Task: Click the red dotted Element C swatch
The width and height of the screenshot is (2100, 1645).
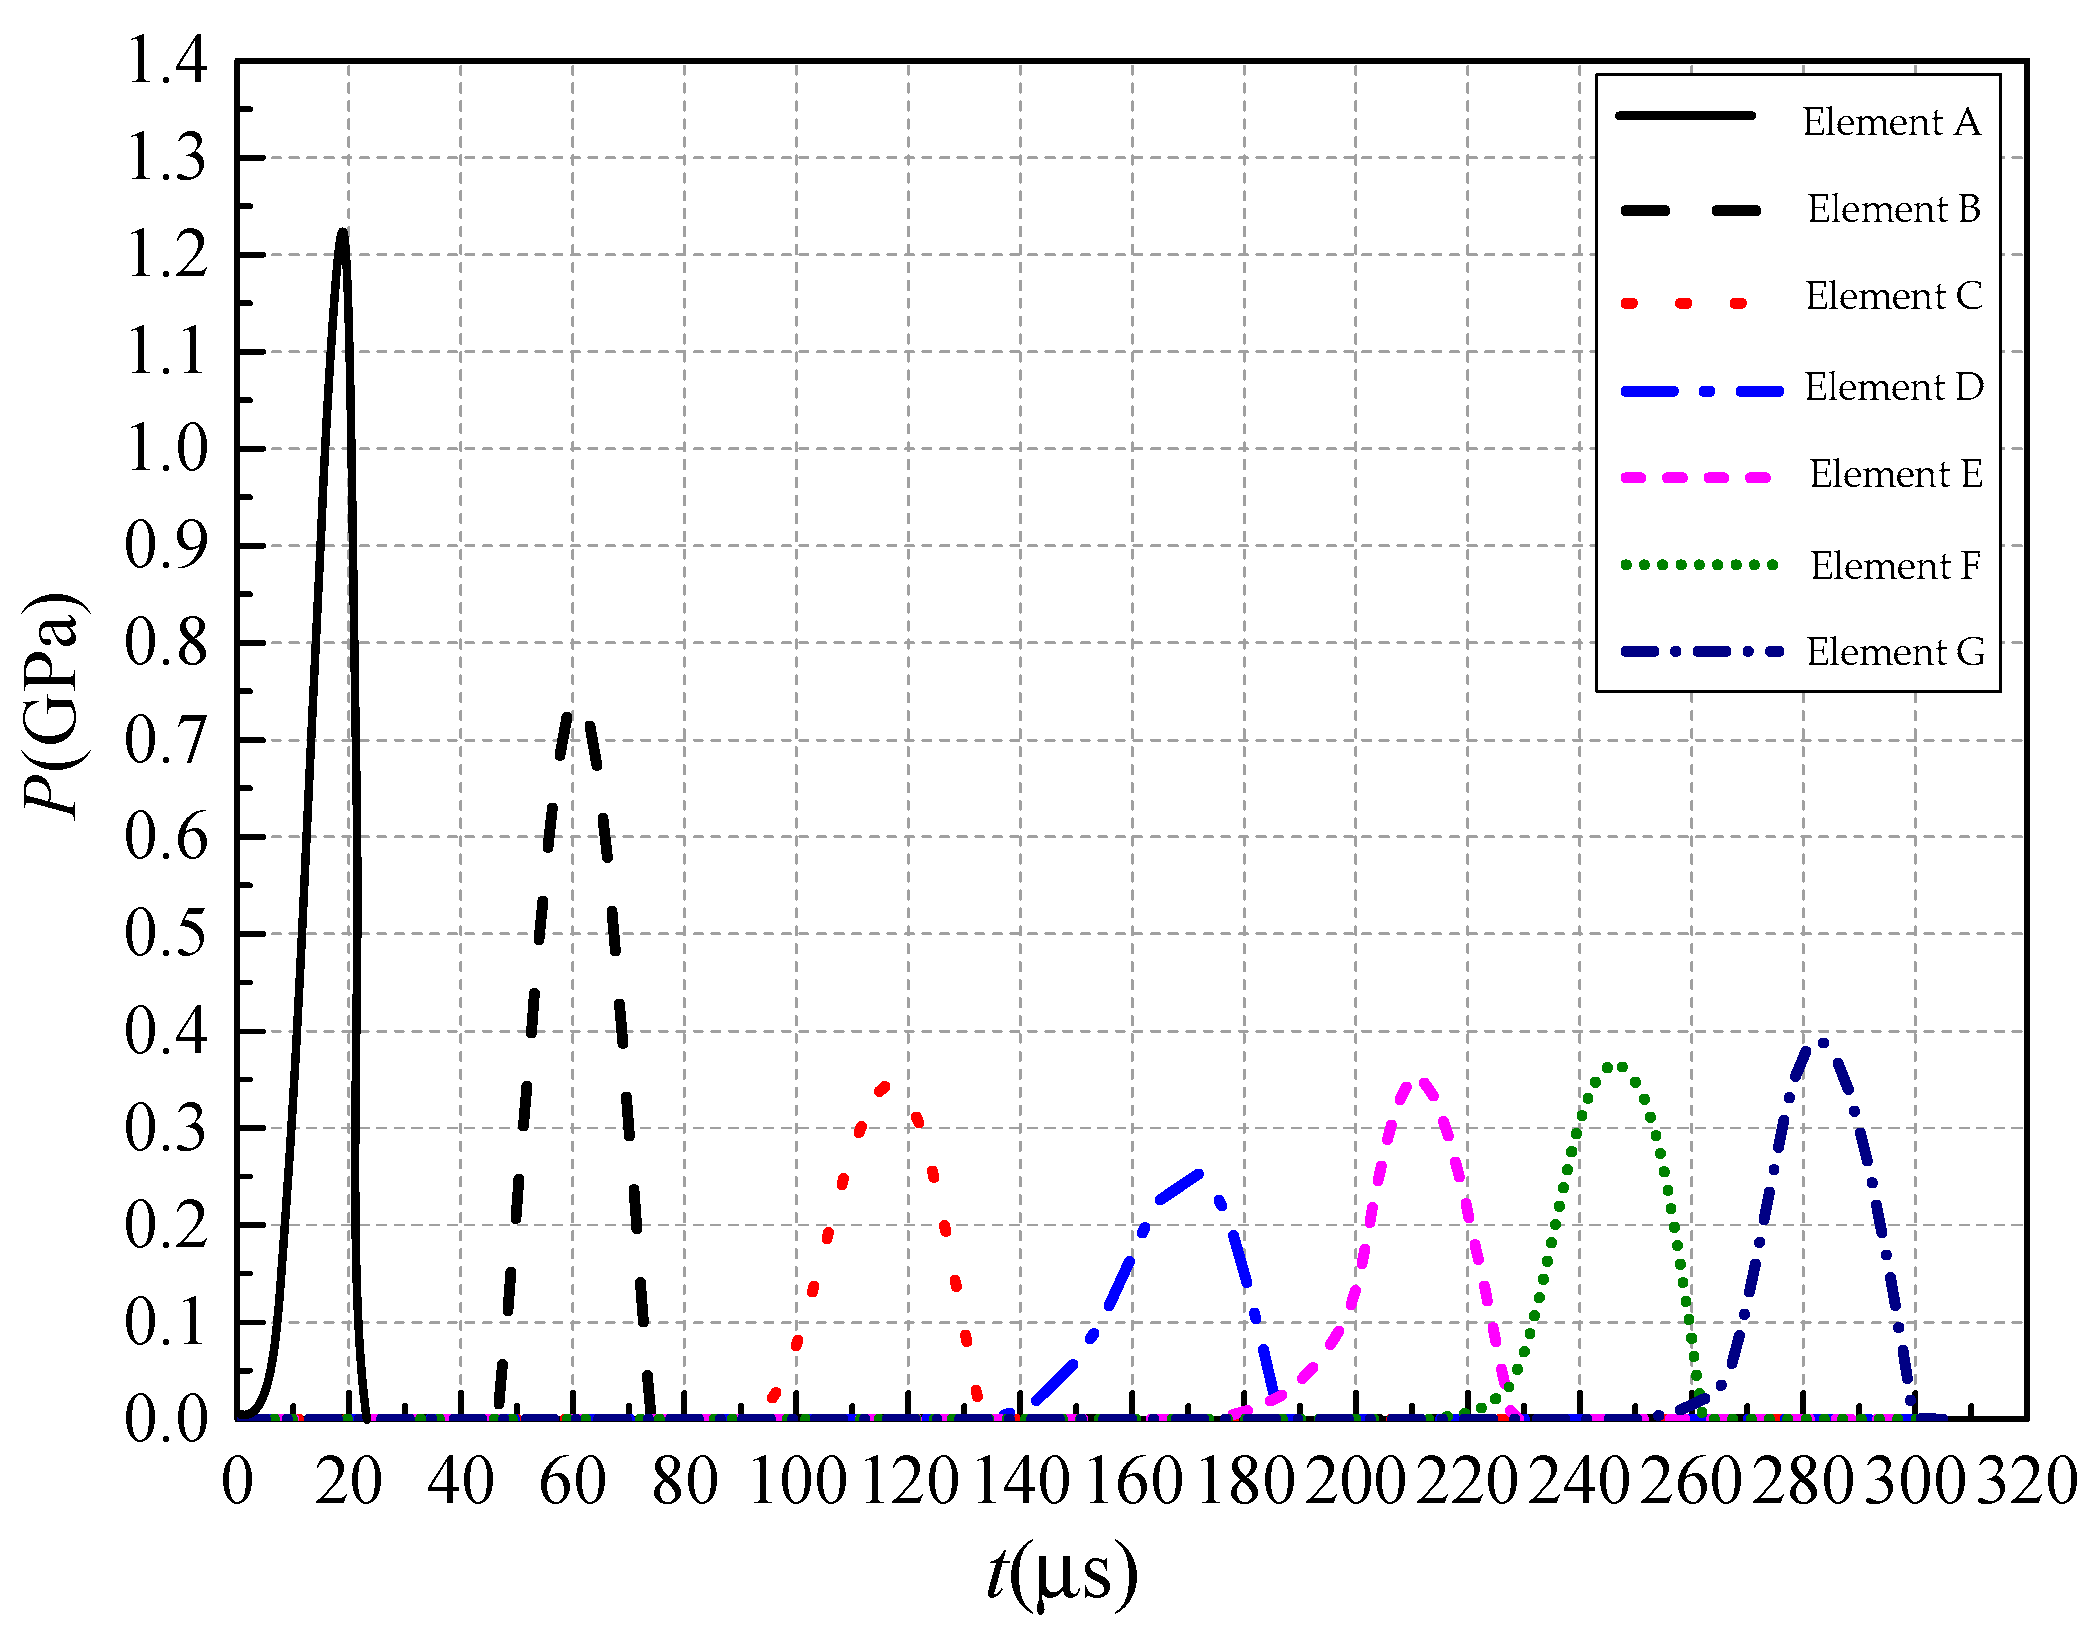Action: [x=1685, y=303]
